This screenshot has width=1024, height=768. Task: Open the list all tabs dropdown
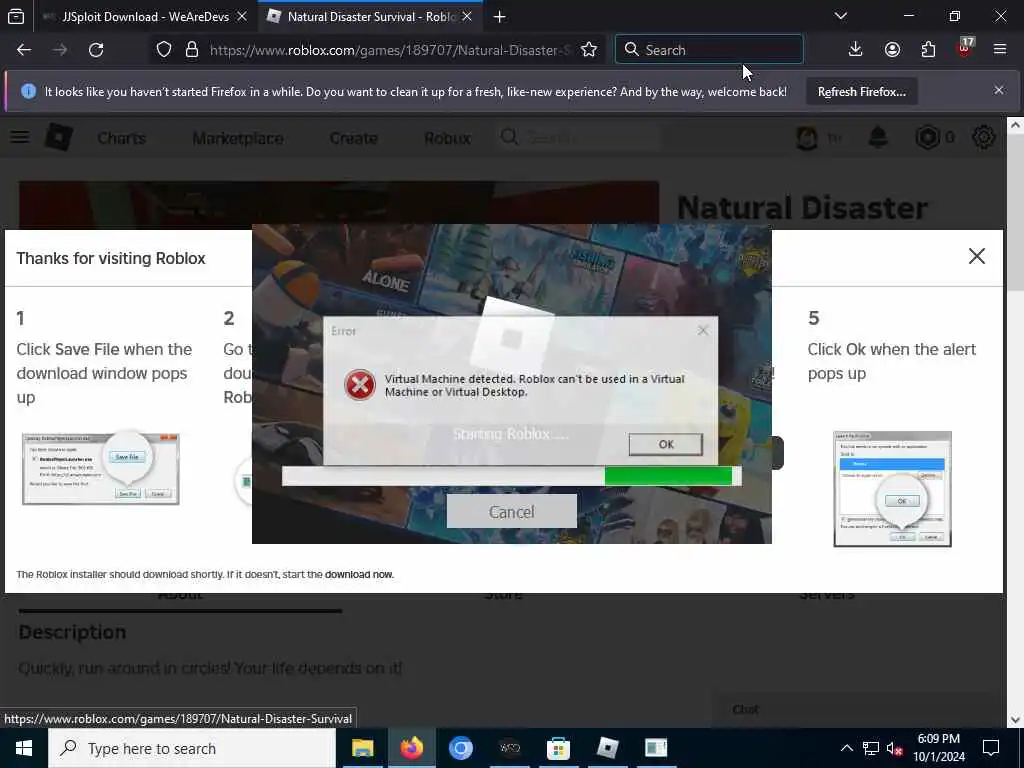[x=840, y=16]
